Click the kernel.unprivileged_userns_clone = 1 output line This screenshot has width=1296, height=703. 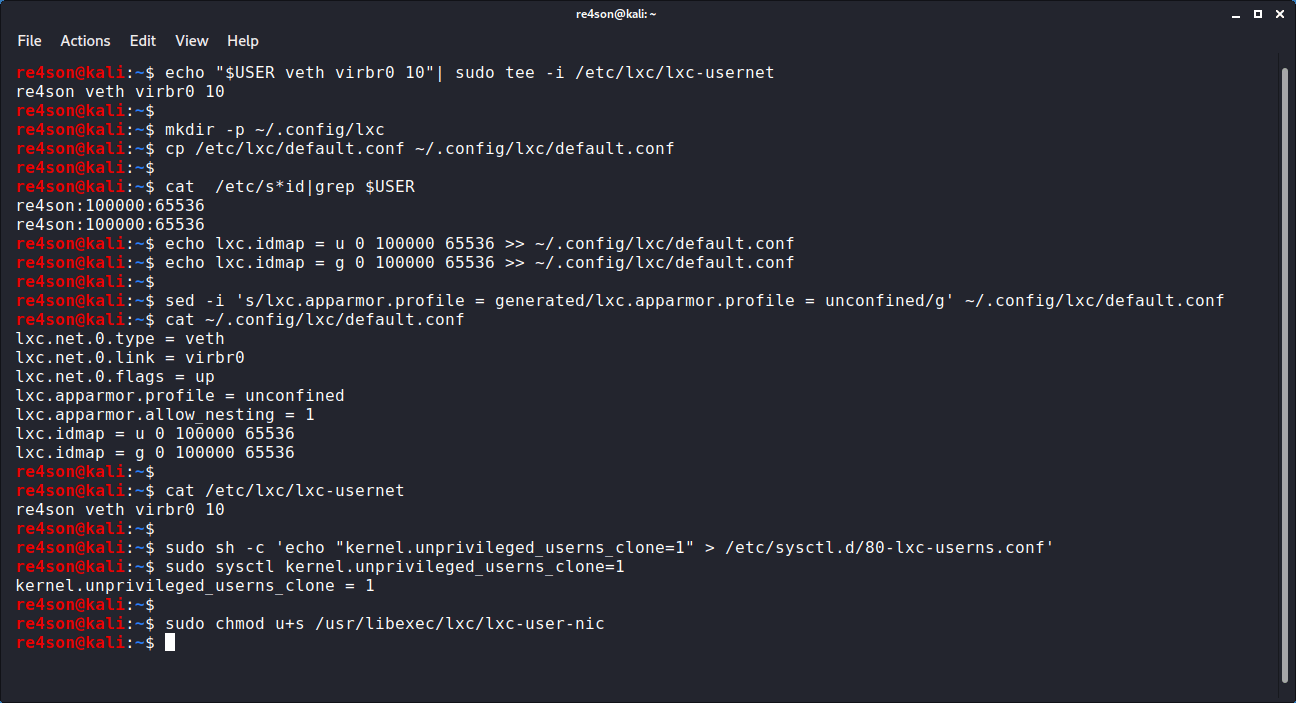point(195,586)
